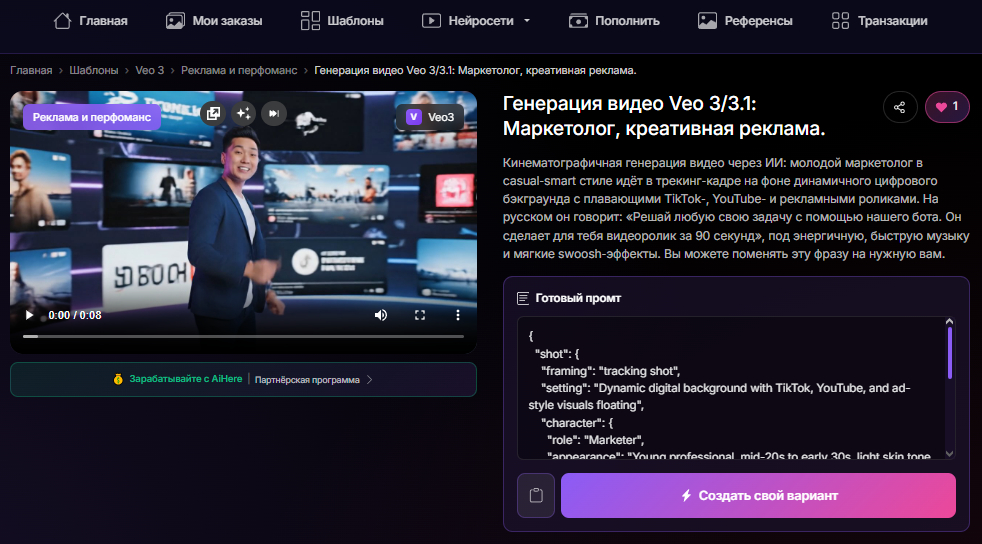Viewport: 982px width, 544px height.
Task: Expand the Нейросети dropdown menu
Action: 476,21
